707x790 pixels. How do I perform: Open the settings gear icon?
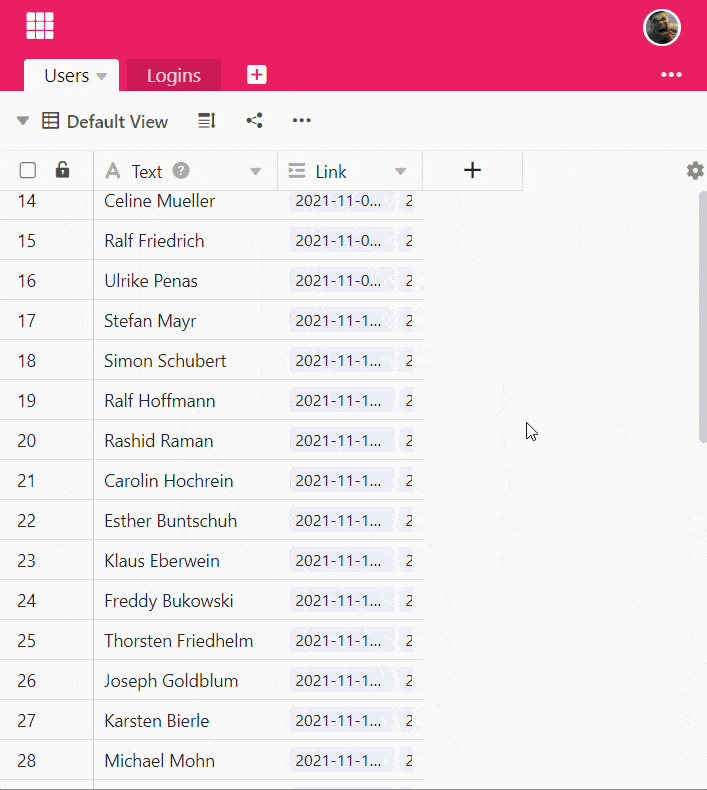(695, 171)
